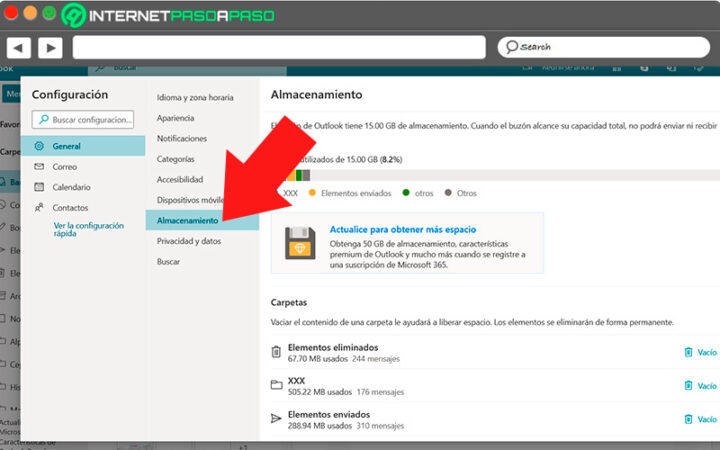
Task: Click Actualice para obtener más espacio link
Action: click(x=403, y=229)
